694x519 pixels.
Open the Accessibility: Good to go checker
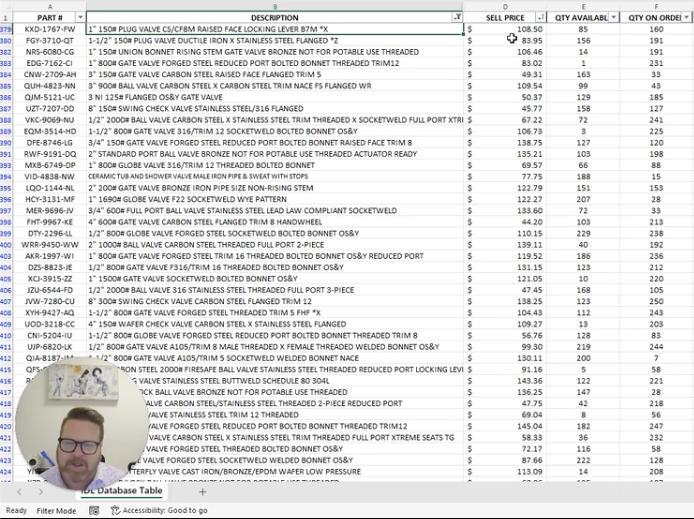tap(159, 511)
